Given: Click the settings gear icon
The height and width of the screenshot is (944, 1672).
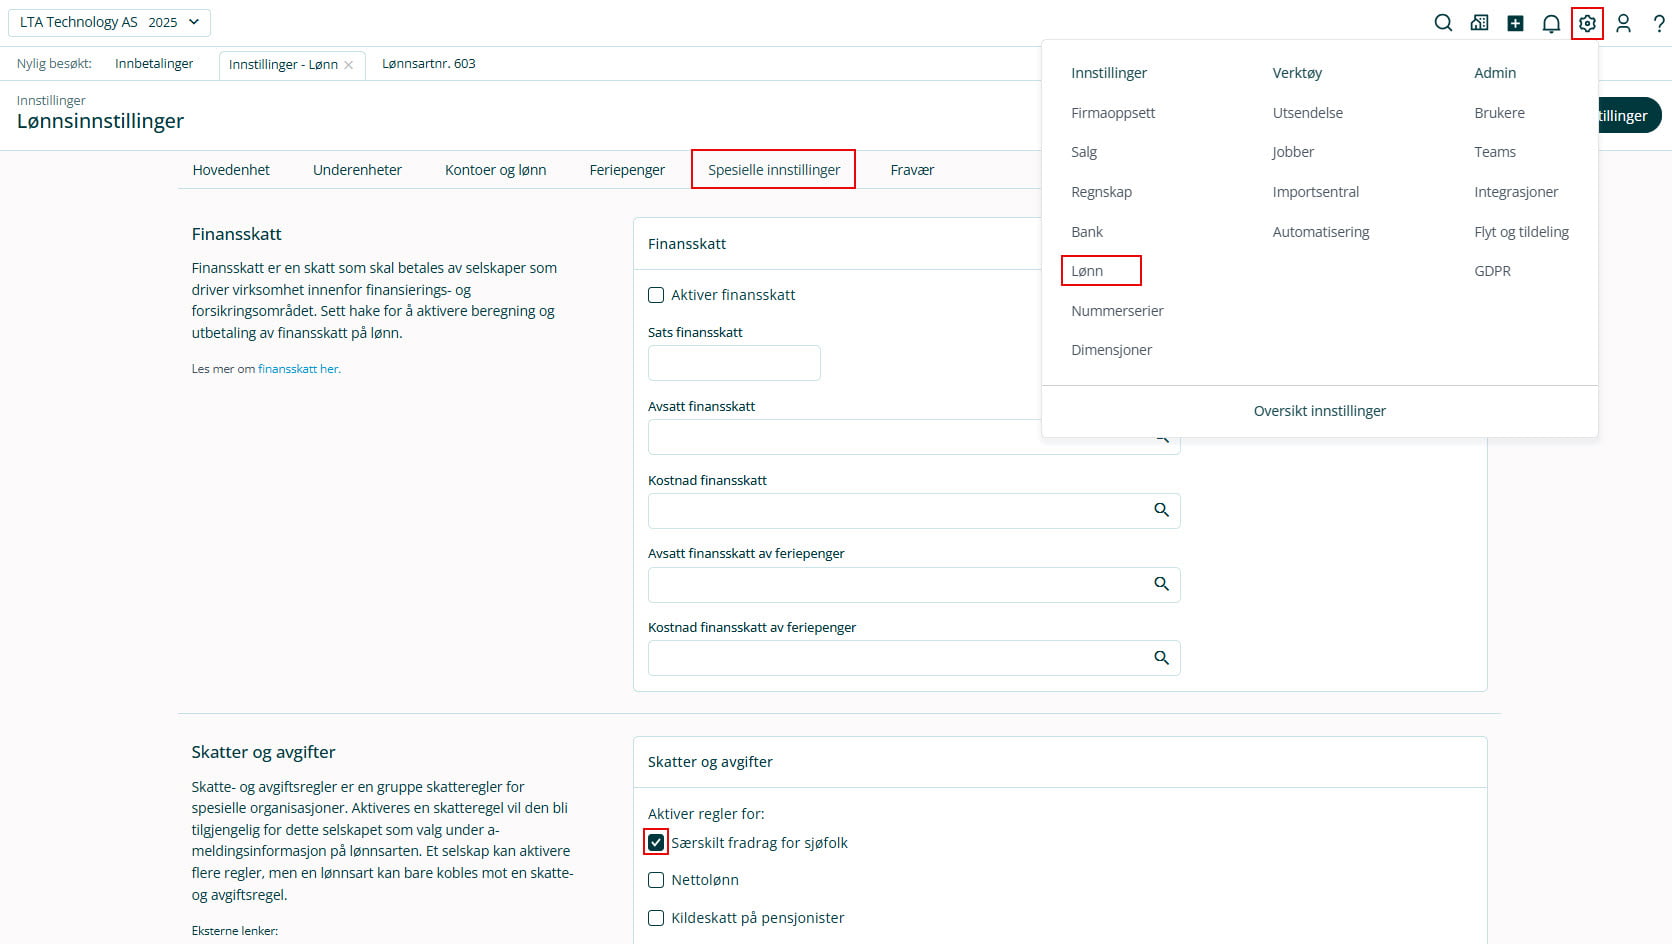Looking at the screenshot, I should pyautogui.click(x=1587, y=23).
